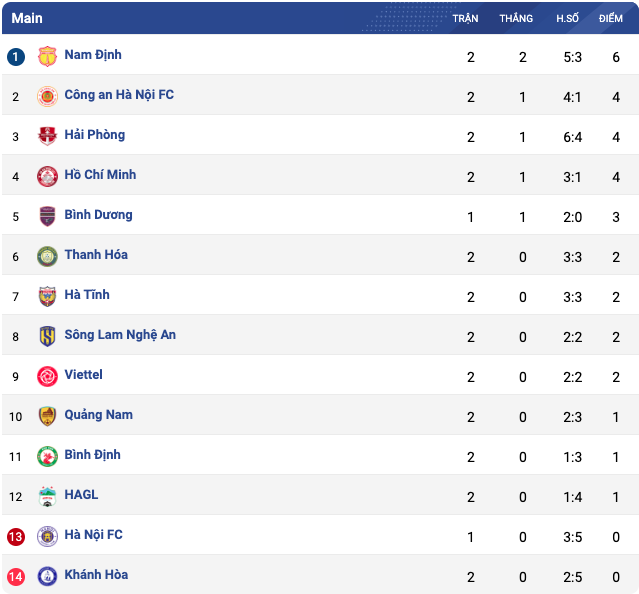Sort by the ĐIỂM column header
The width and height of the screenshot is (639, 594).
(x=610, y=18)
